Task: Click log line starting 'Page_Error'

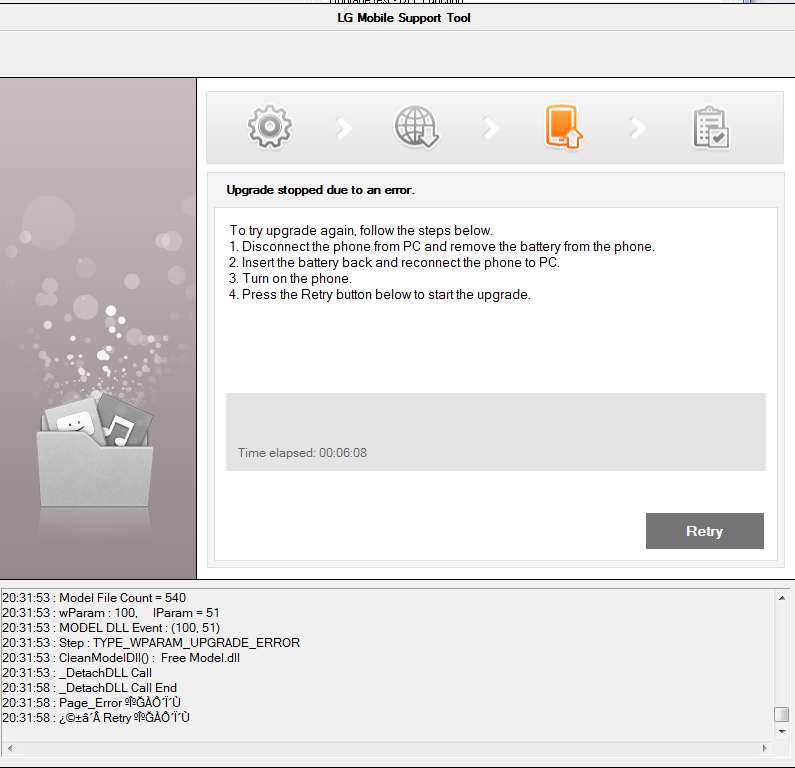Action: pyautogui.click(x=91, y=703)
